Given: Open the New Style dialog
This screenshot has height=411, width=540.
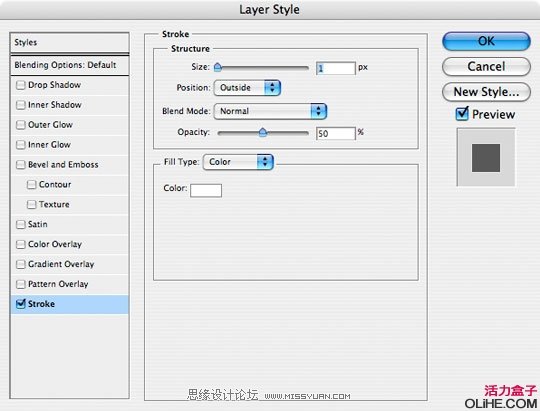Looking at the screenshot, I should pyautogui.click(x=486, y=92).
